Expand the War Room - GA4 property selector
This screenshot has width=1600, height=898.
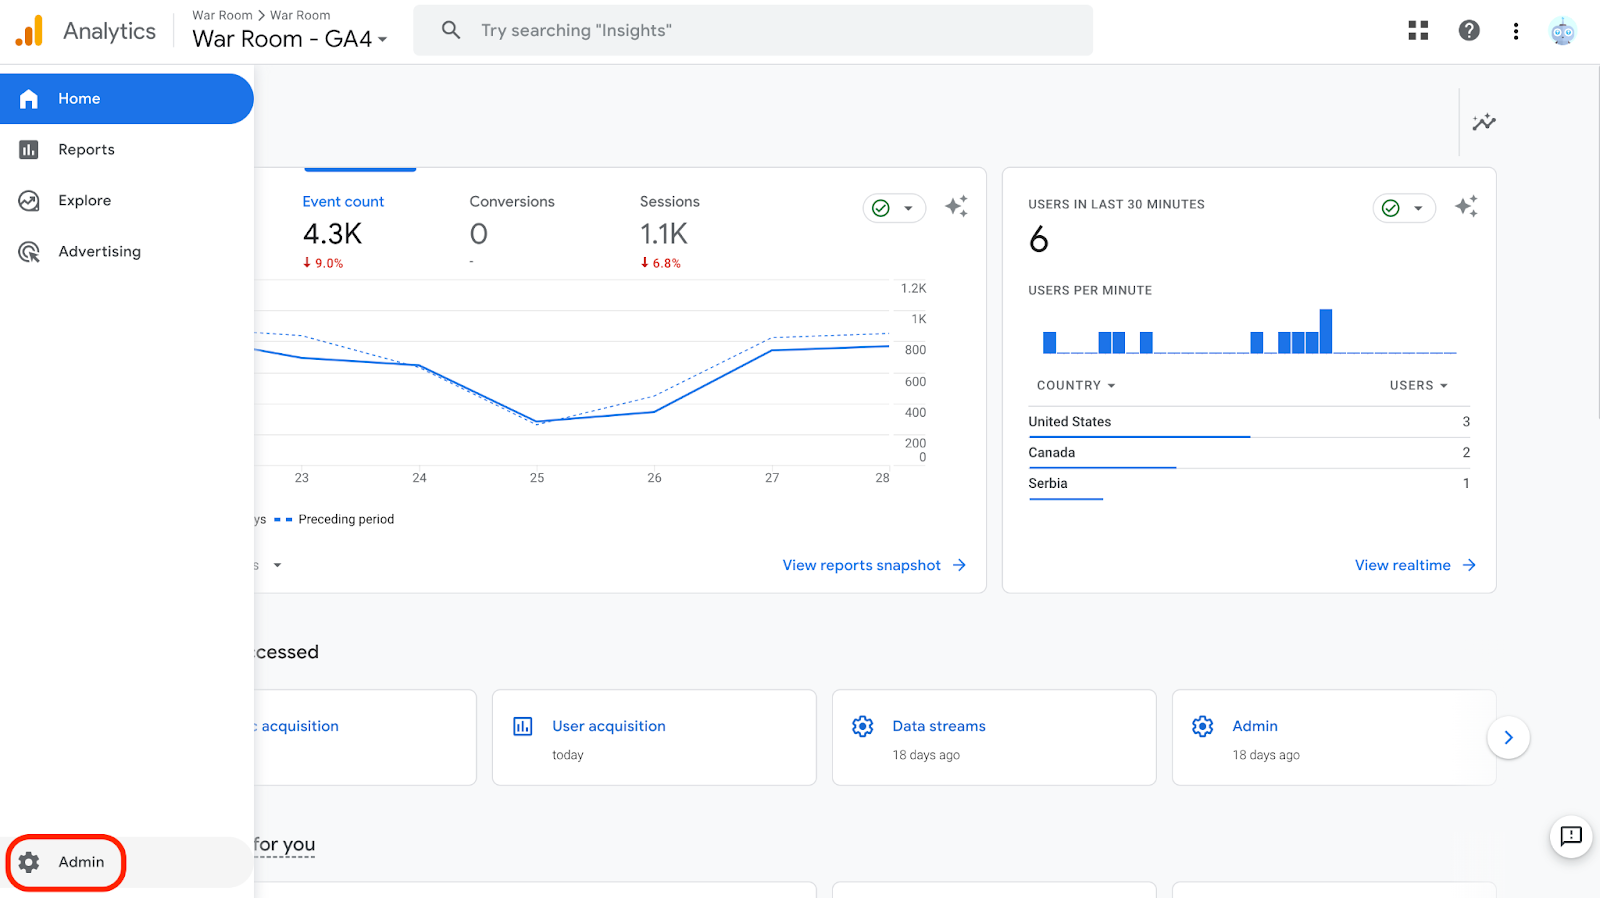click(289, 39)
